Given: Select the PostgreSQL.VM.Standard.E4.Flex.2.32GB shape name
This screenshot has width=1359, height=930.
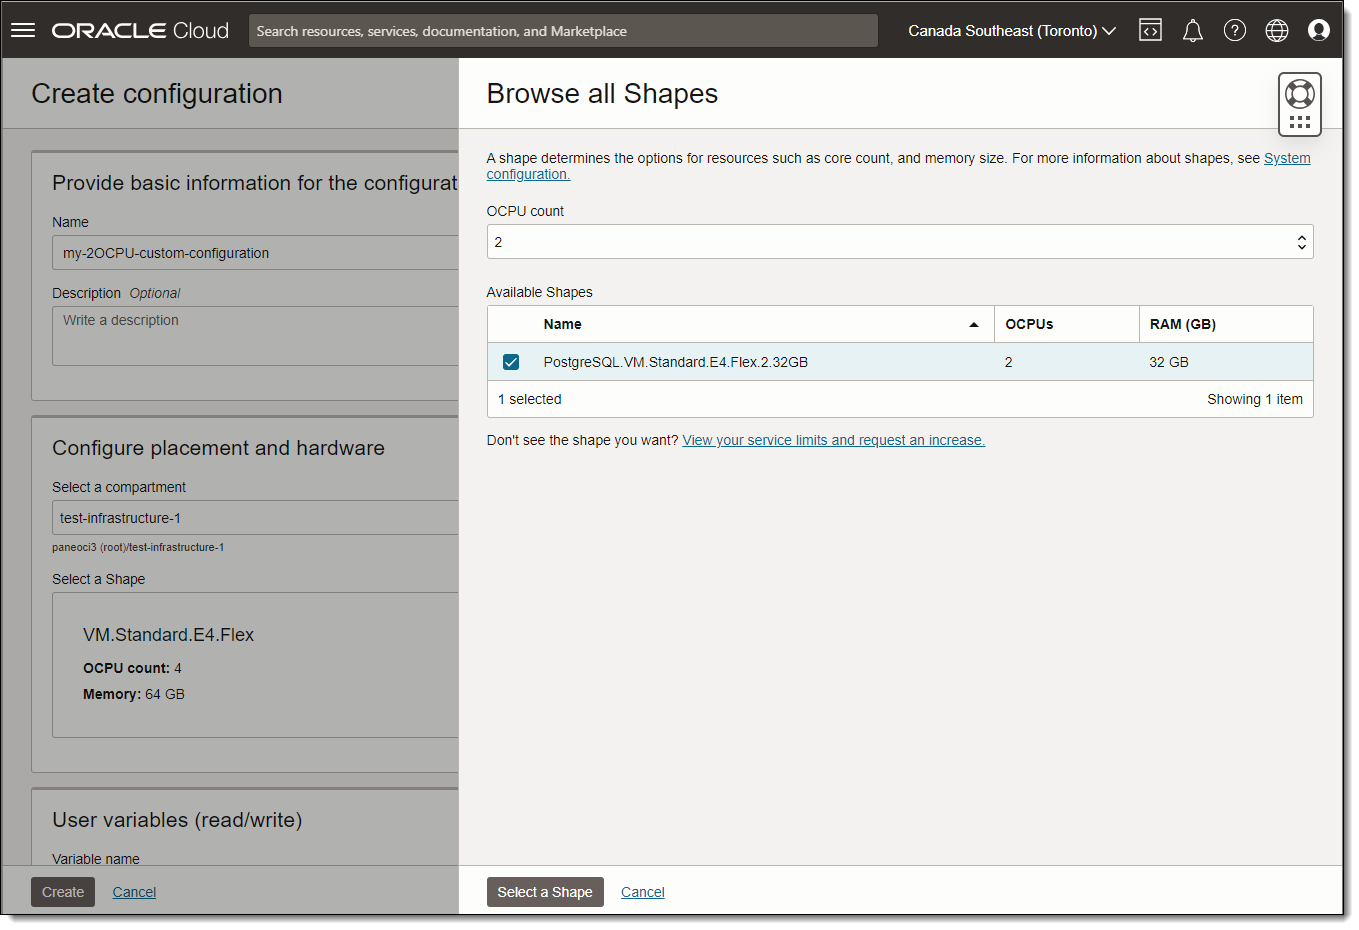Looking at the screenshot, I should (676, 362).
